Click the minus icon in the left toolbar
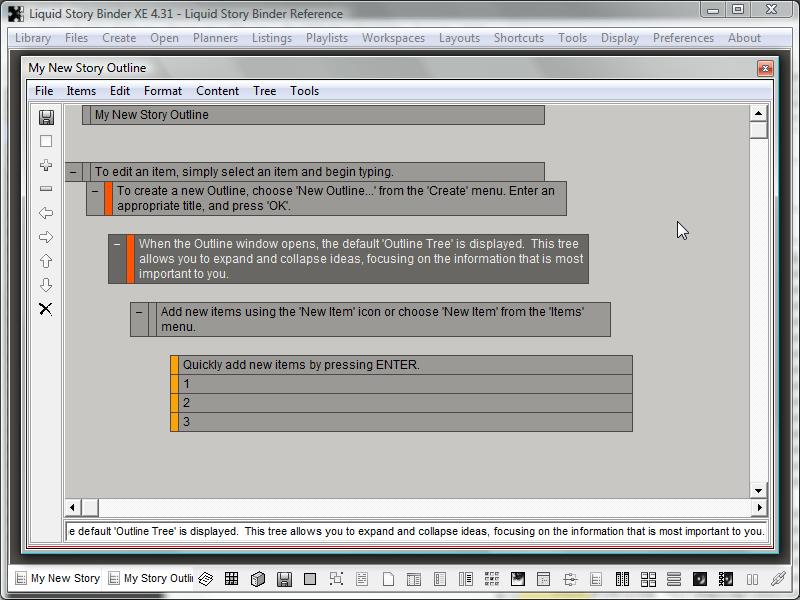800x600 pixels. pos(46,189)
